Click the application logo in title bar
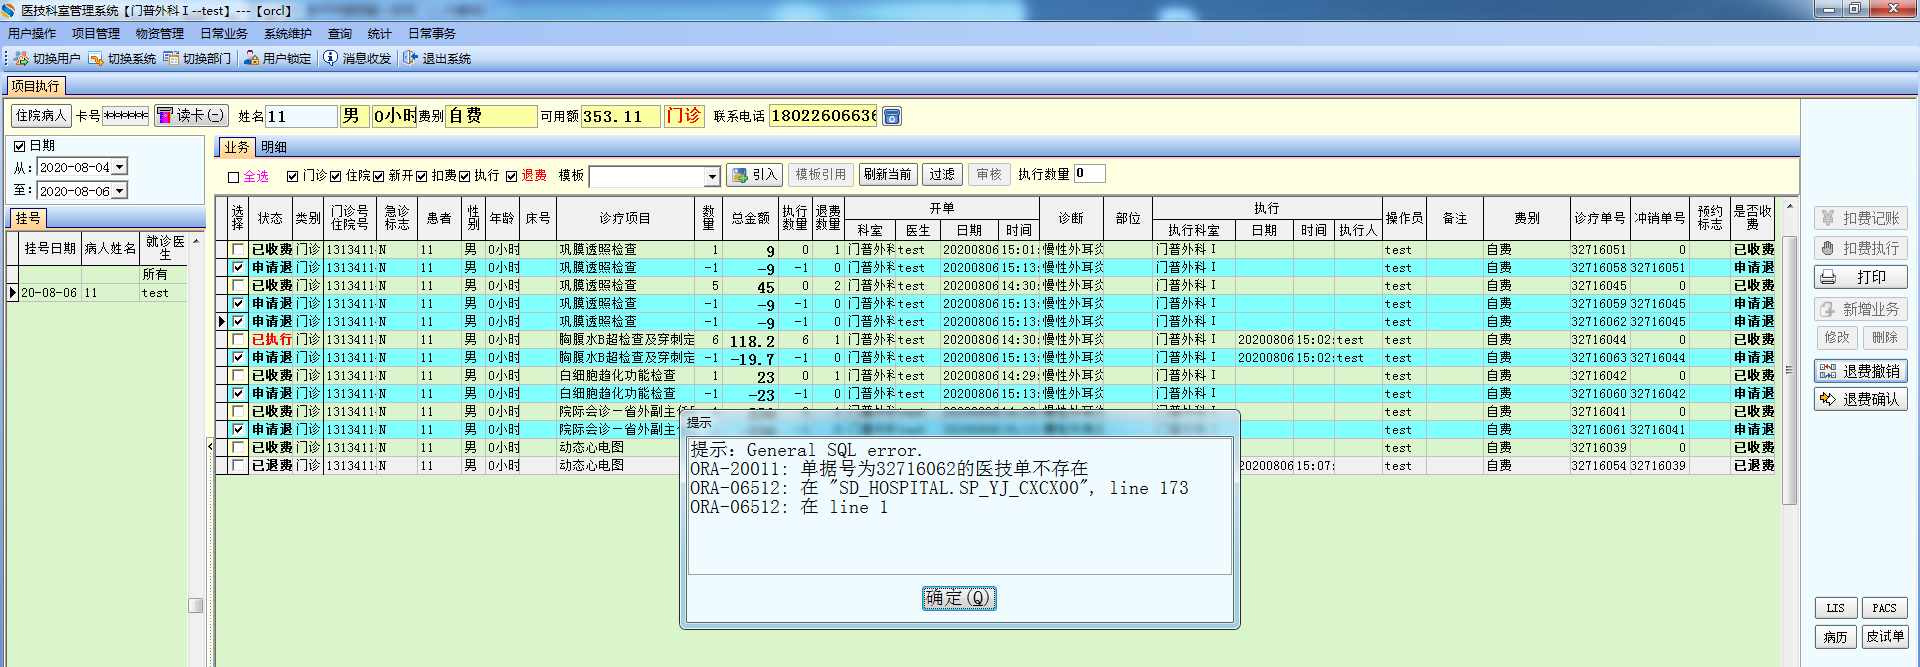 (9, 10)
